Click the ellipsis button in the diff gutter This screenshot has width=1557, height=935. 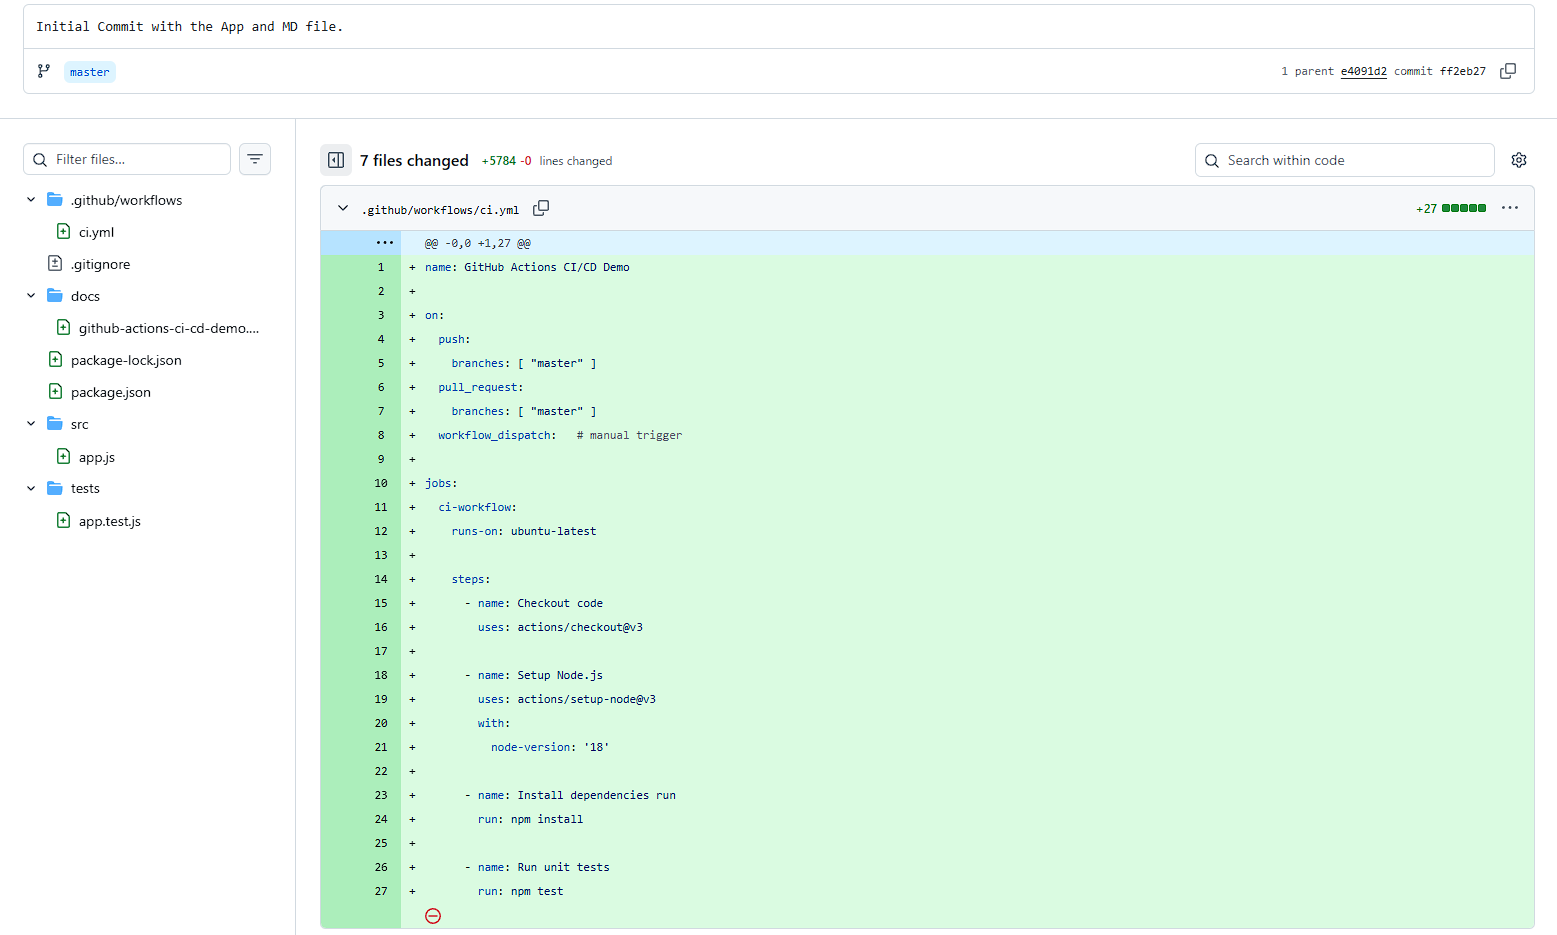coord(384,242)
